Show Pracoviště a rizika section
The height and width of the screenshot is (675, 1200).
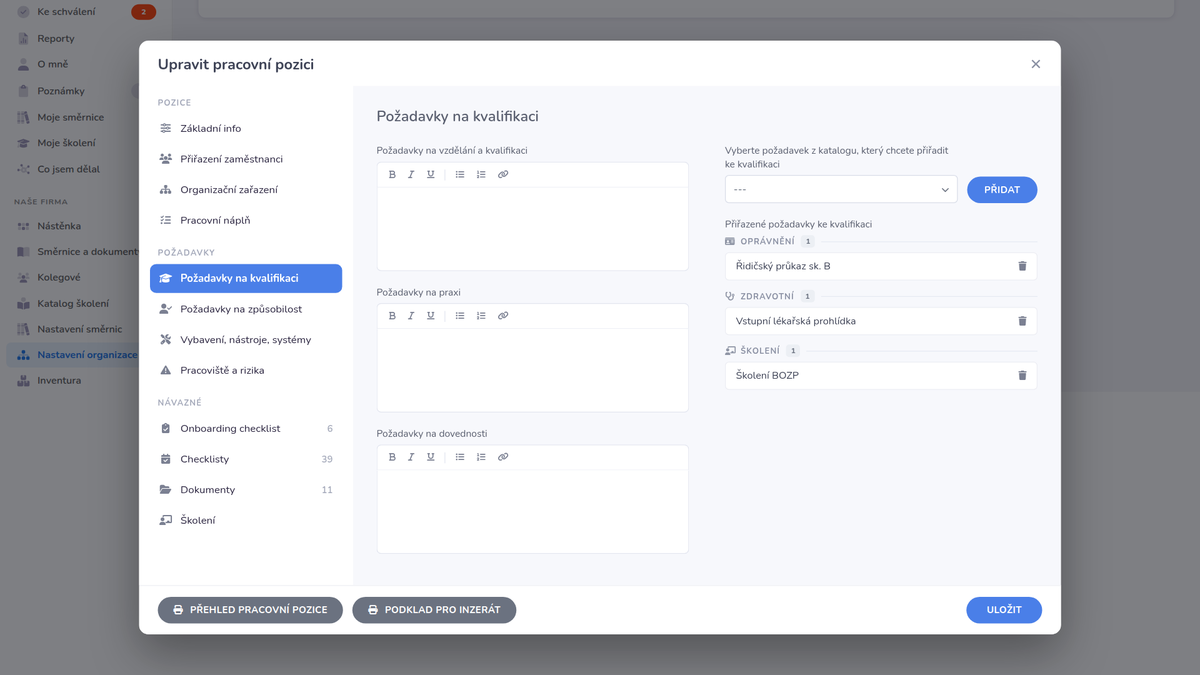click(x=246, y=370)
